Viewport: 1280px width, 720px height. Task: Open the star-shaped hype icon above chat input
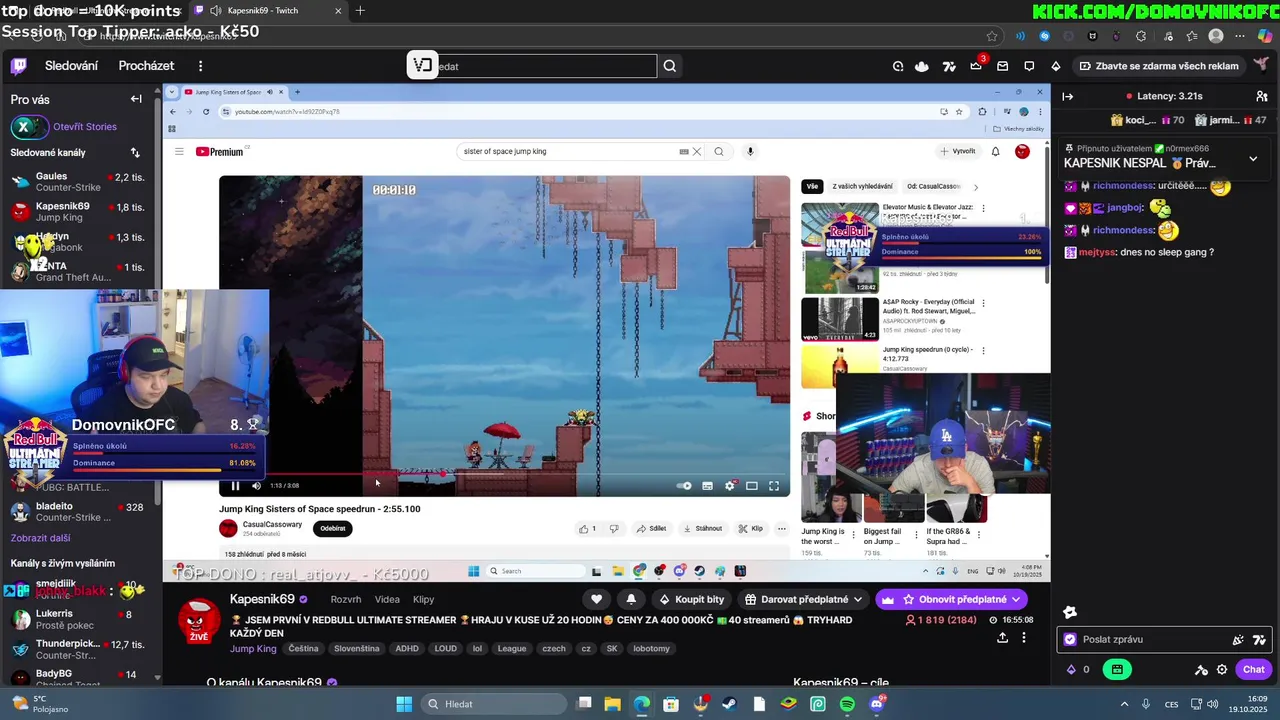tap(1070, 611)
